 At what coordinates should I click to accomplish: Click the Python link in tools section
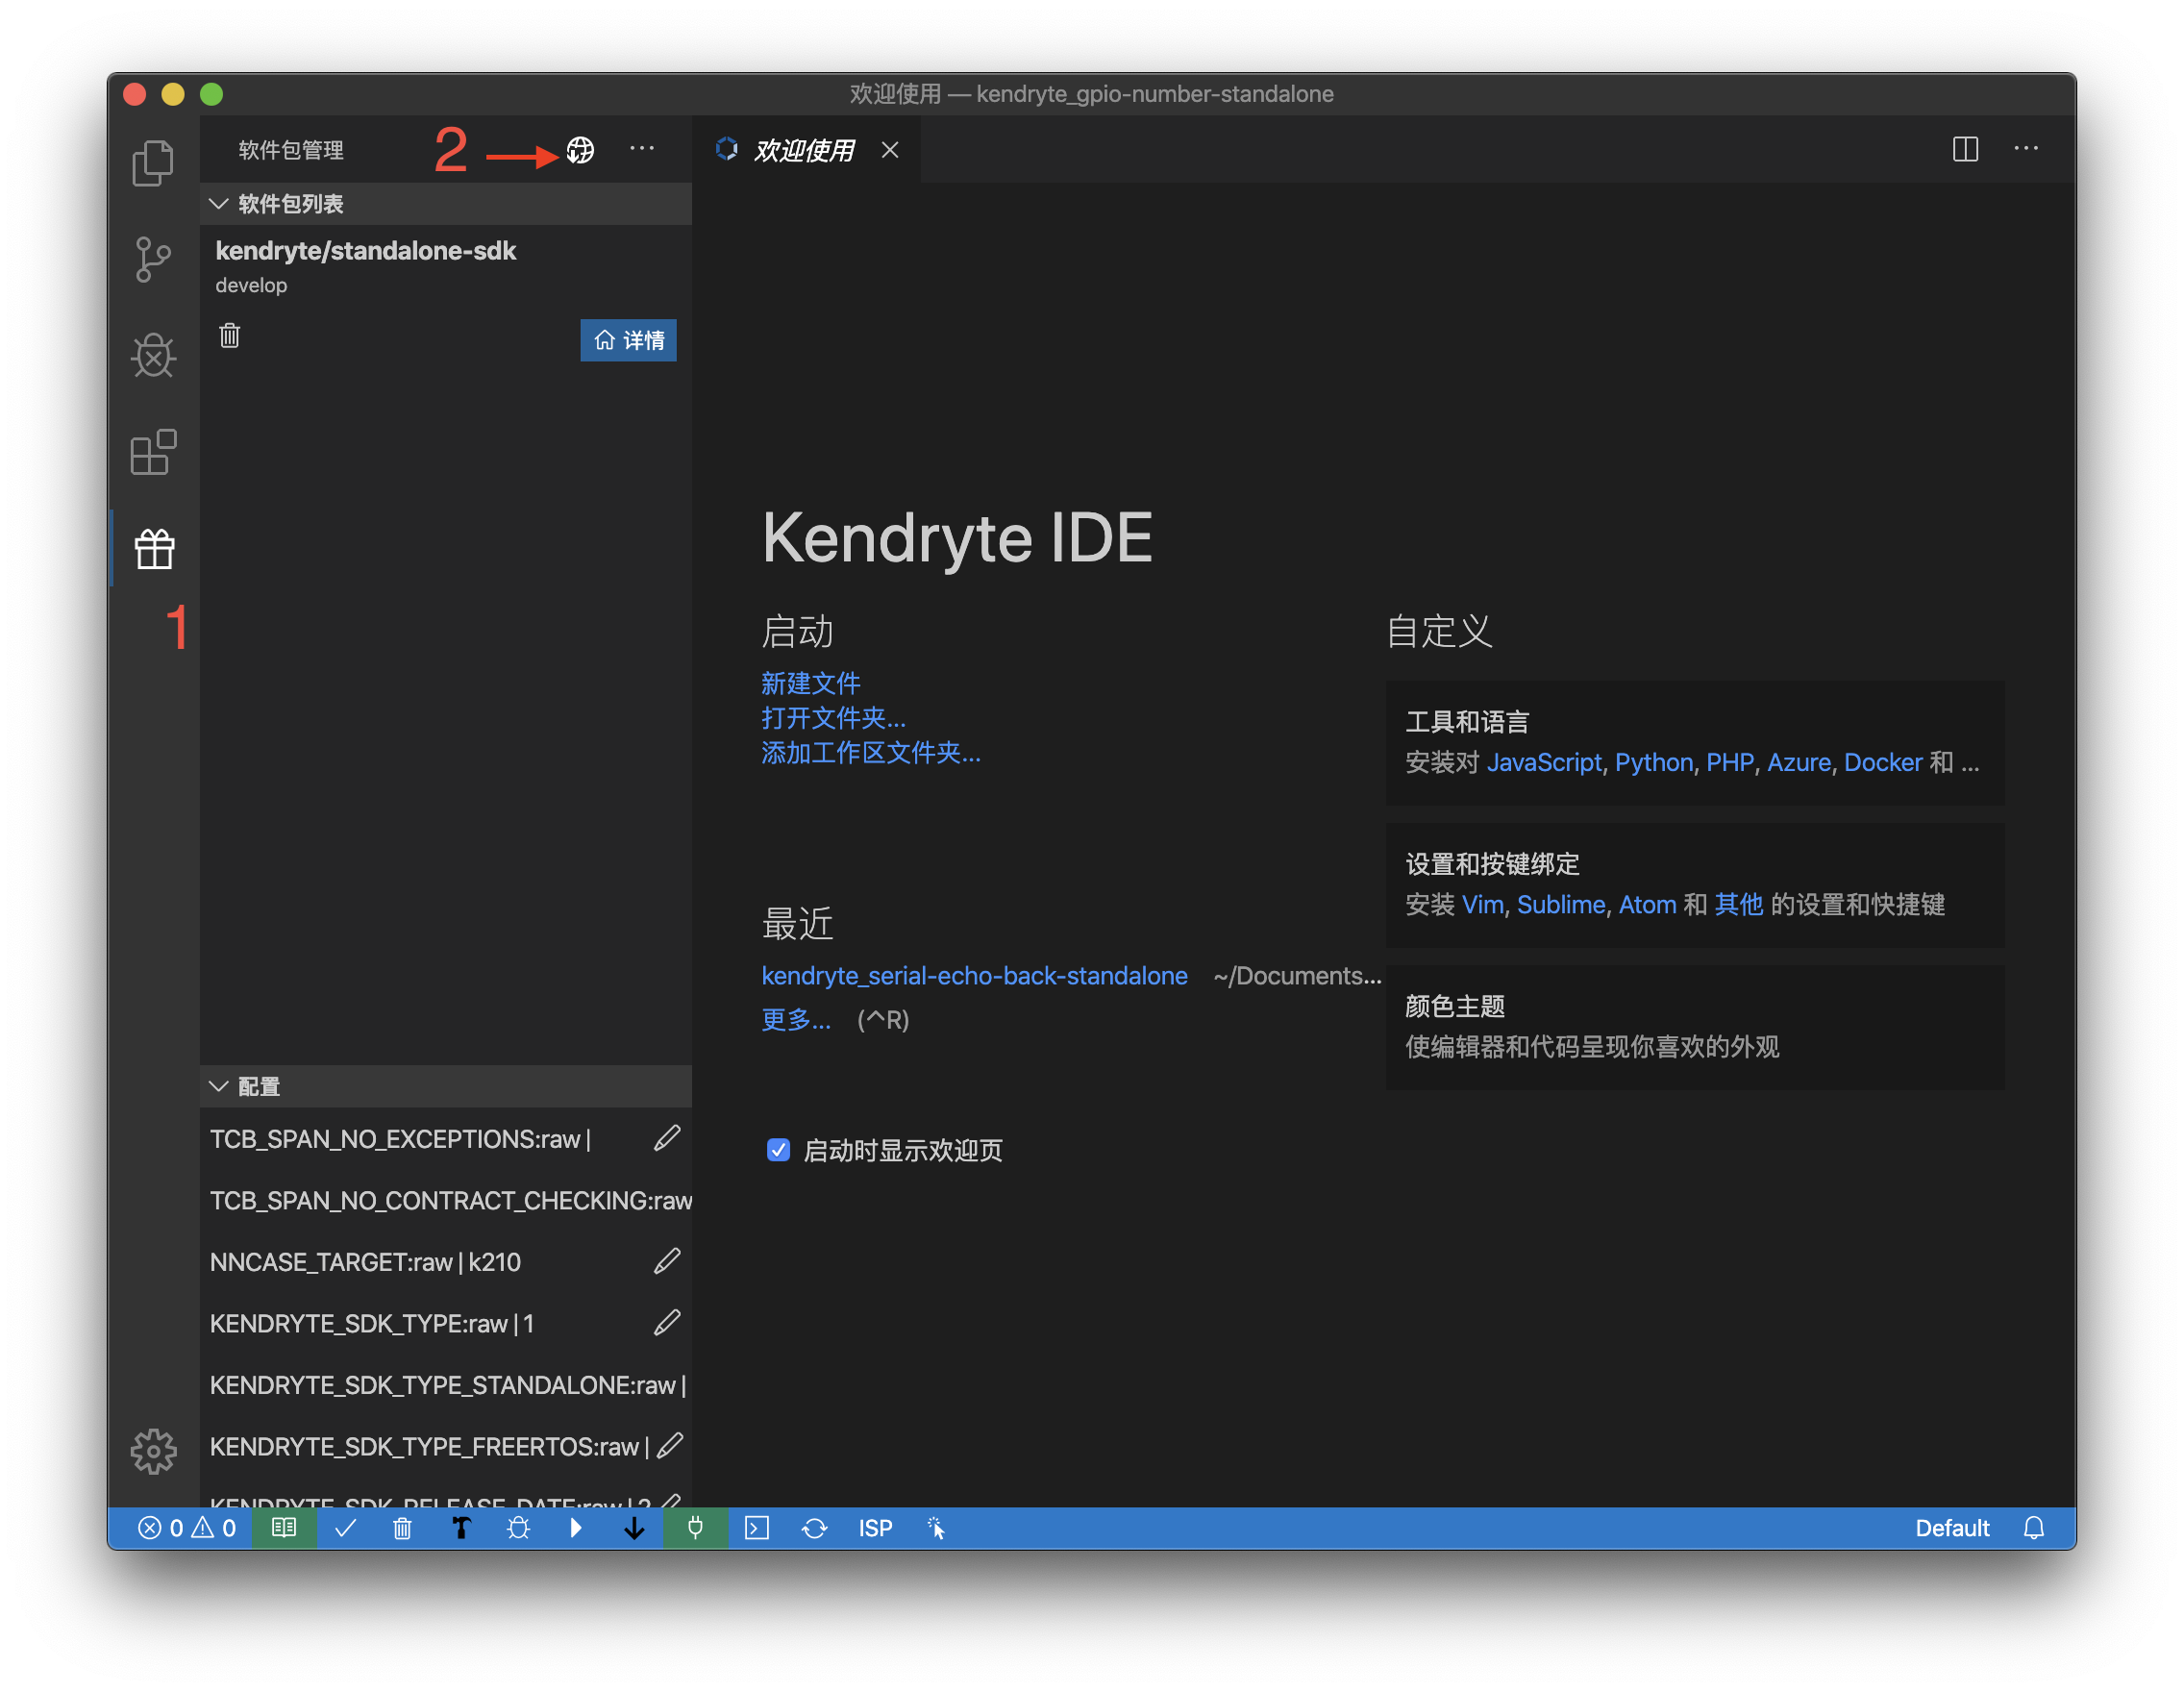[x=1654, y=762]
